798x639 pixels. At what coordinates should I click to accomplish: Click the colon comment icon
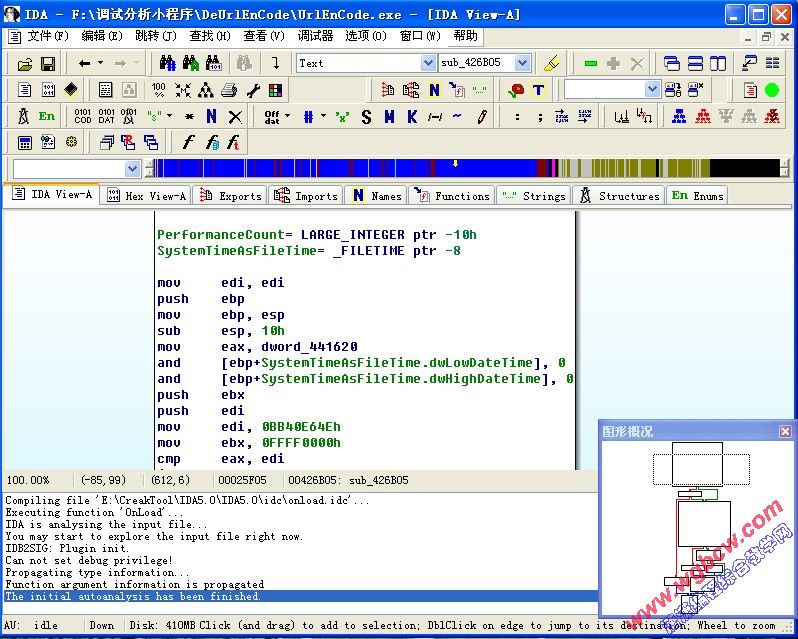click(x=517, y=118)
